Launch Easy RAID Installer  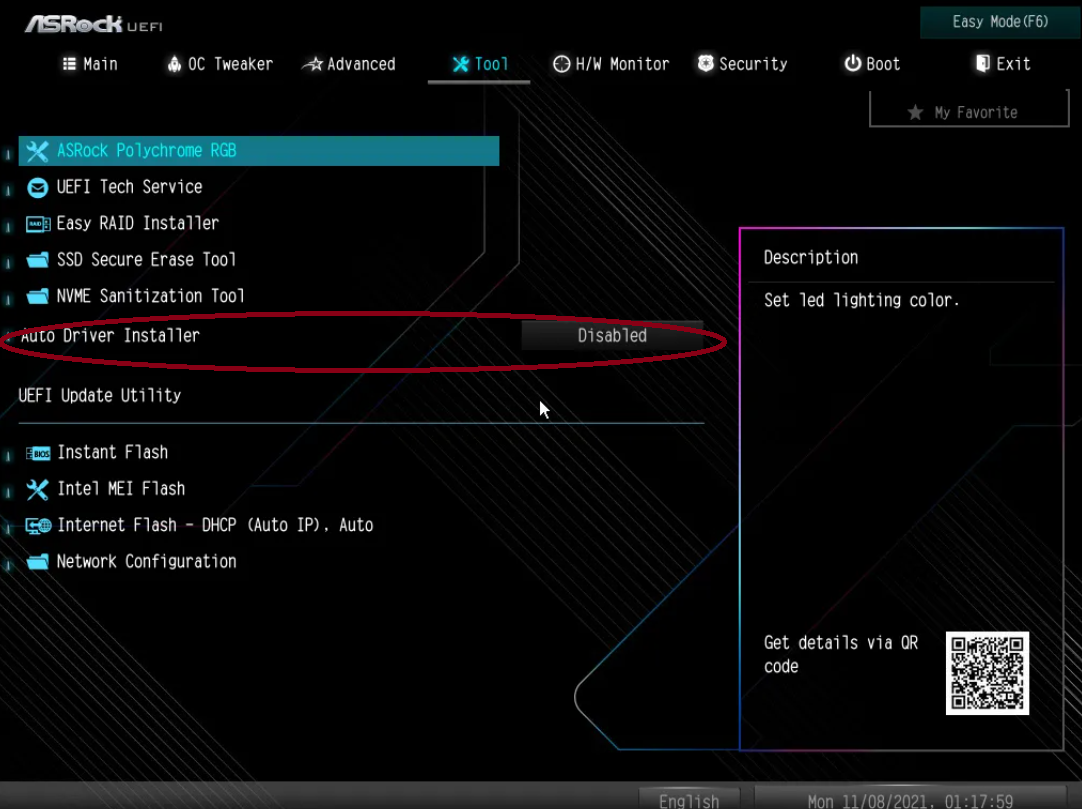pyautogui.click(x=137, y=224)
